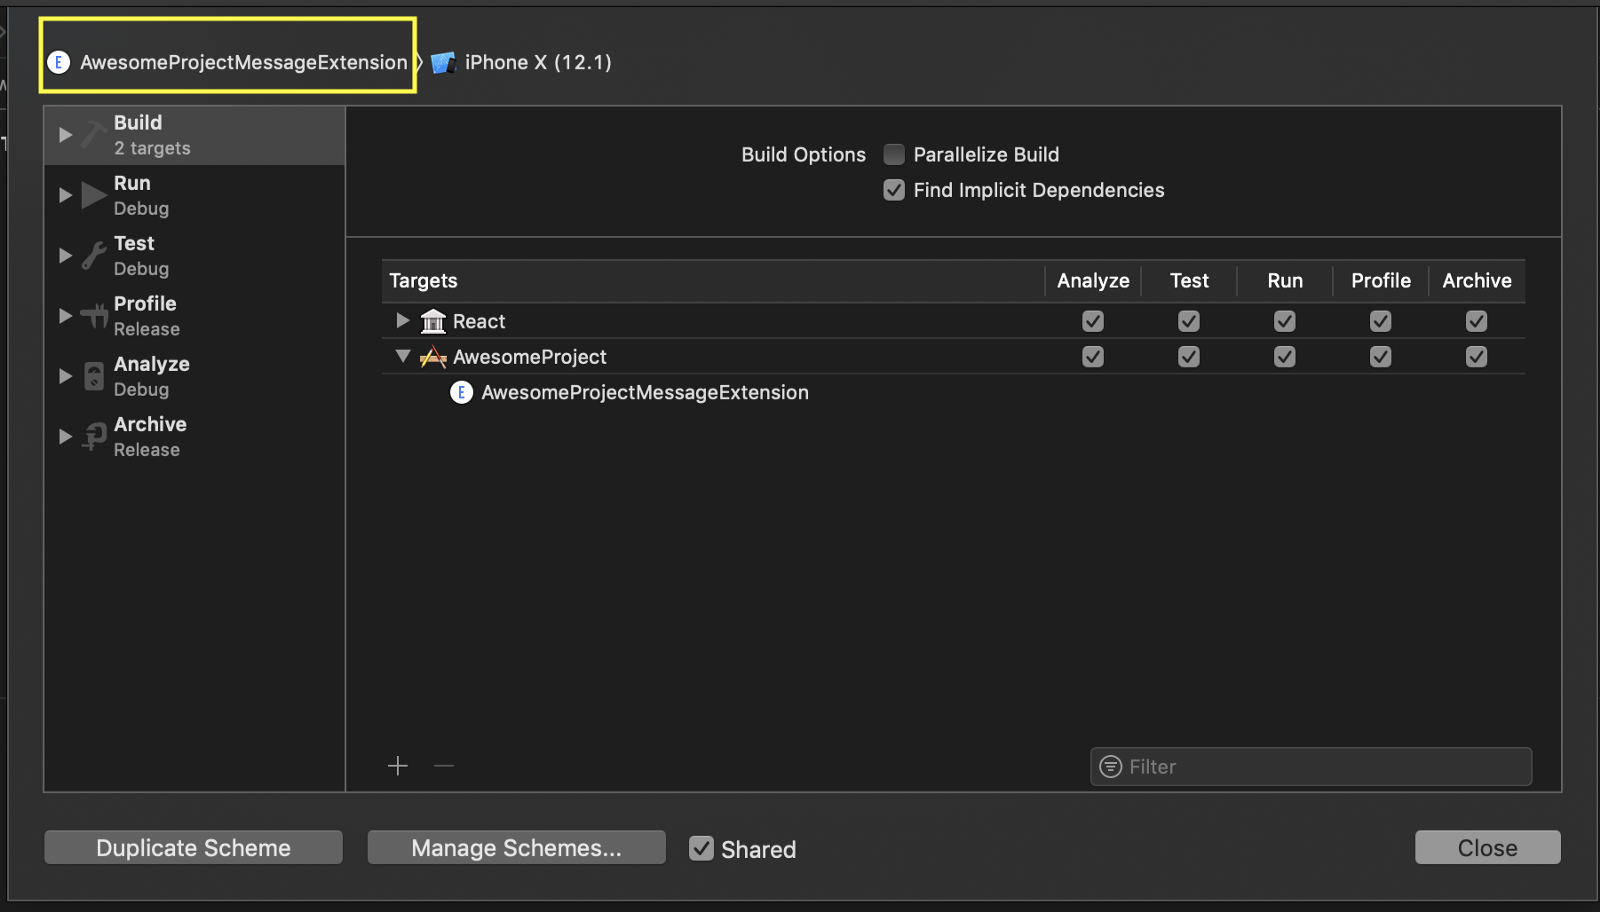Click the Duplicate Scheme button
Image resolution: width=1600 pixels, height=912 pixels.
click(x=193, y=848)
